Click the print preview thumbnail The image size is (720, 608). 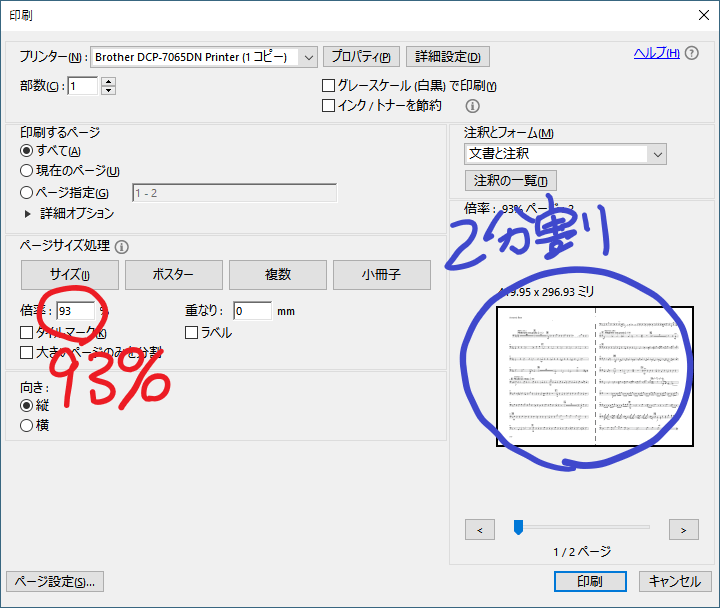pyautogui.click(x=595, y=376)
